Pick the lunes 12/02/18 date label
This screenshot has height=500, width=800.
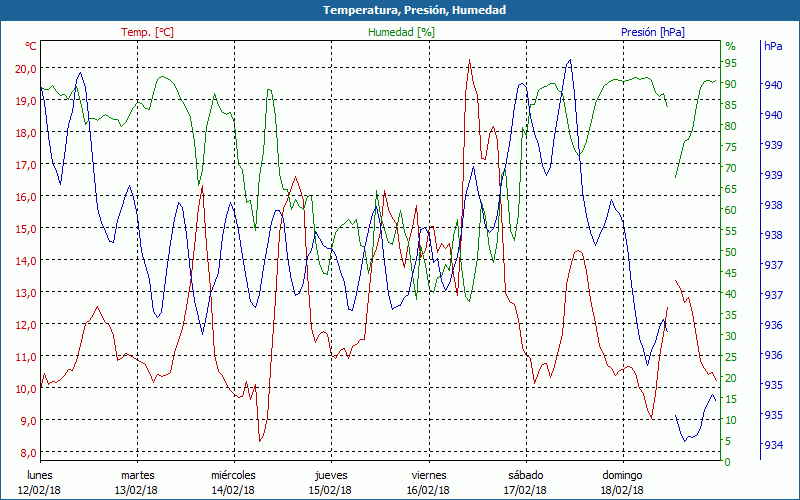click(x=40, y=482)
